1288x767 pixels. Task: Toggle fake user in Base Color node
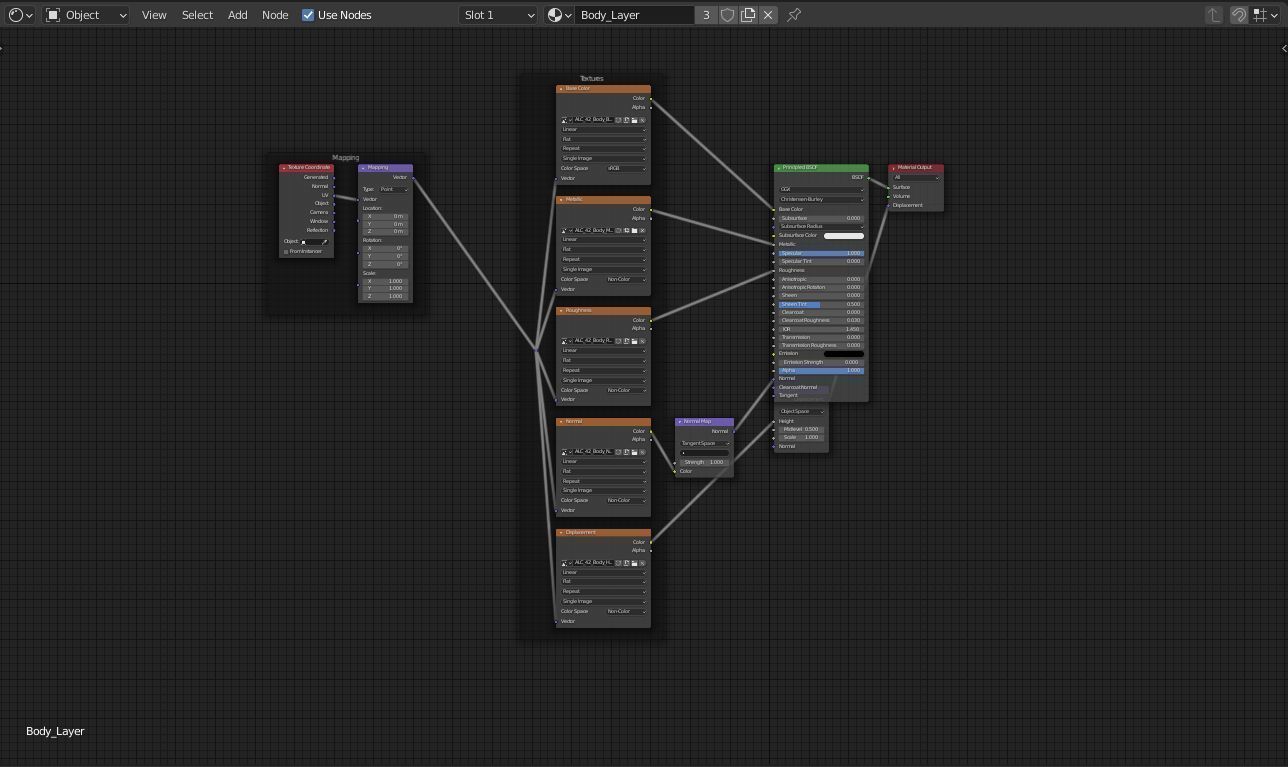(x=618, y=120)
